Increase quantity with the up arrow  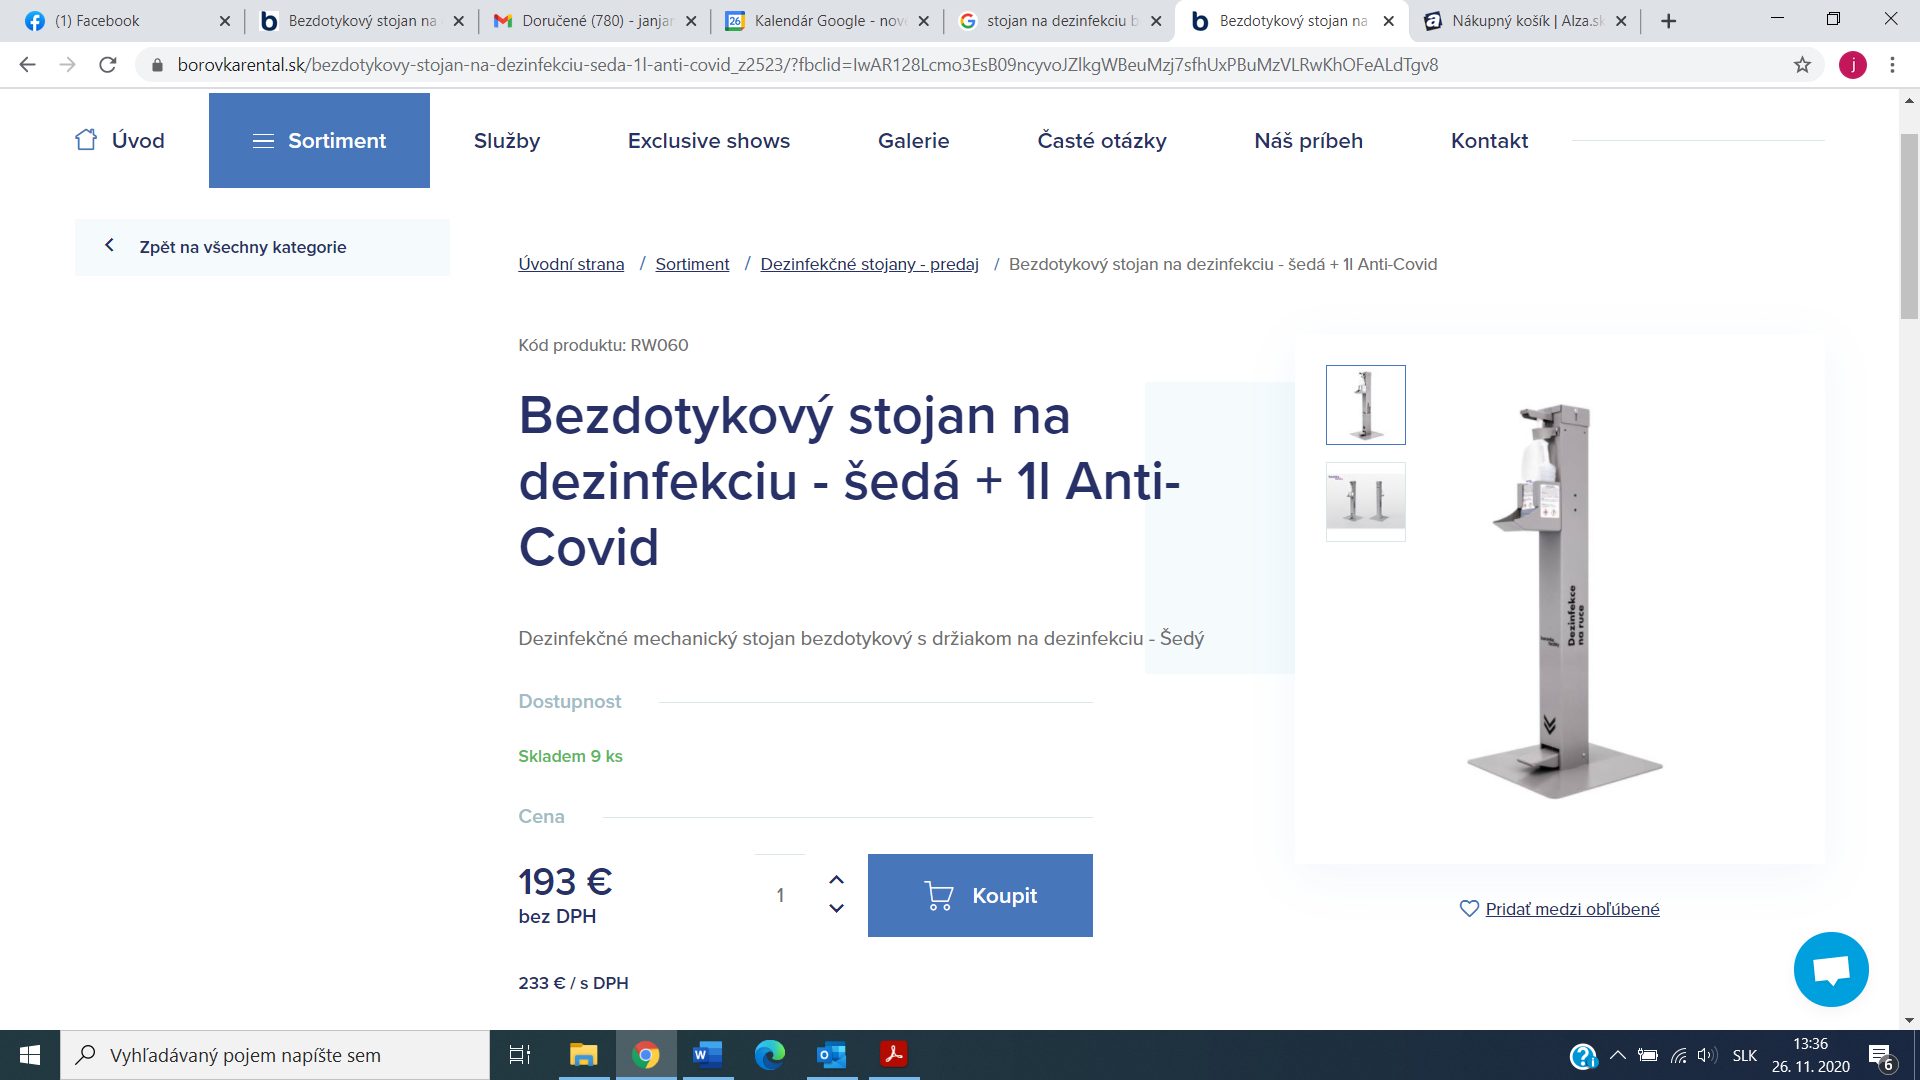(836, 880)
